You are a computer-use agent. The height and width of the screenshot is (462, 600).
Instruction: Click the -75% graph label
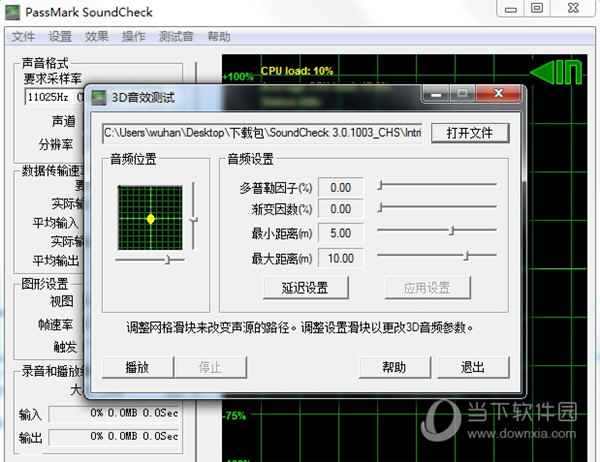(x=234, y=416)
